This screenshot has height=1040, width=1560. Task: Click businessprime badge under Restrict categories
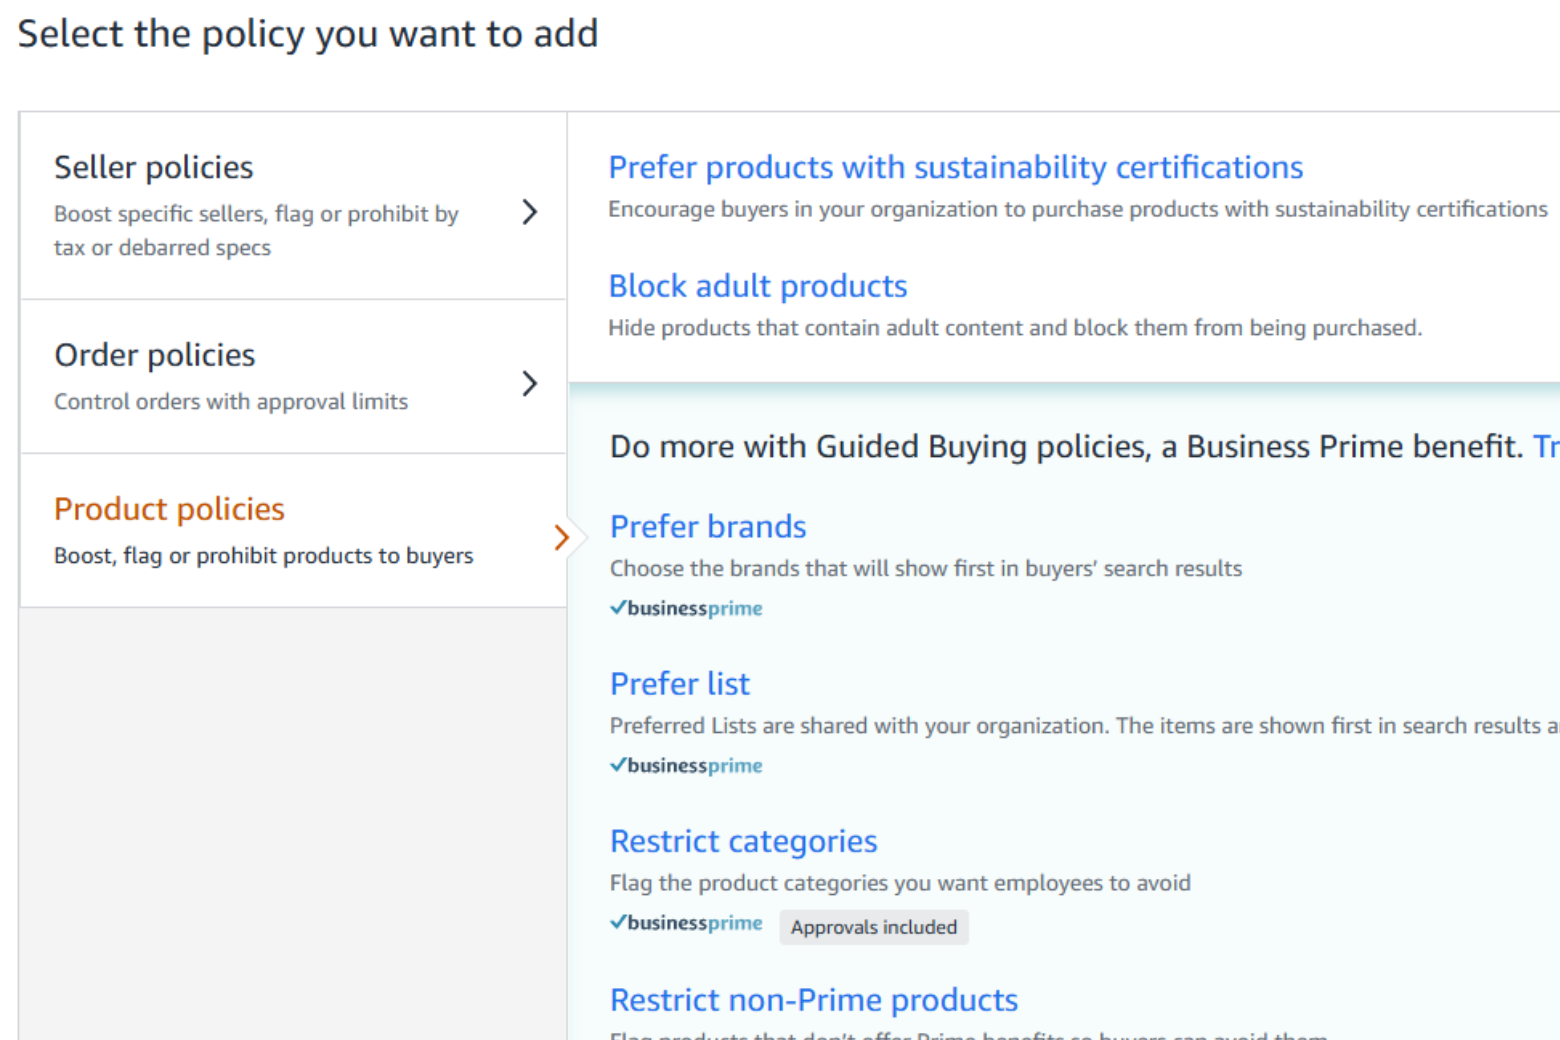[686, 922]
